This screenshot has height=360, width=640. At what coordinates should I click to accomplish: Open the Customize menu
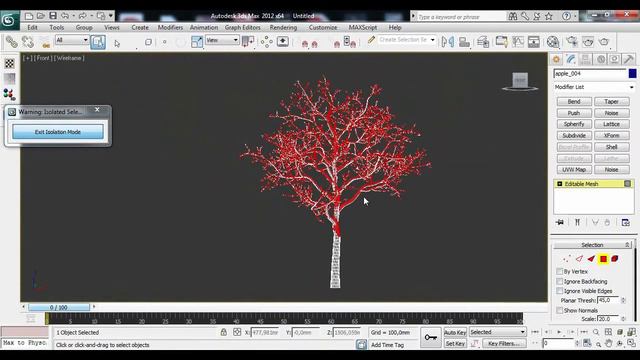point(323,28)
